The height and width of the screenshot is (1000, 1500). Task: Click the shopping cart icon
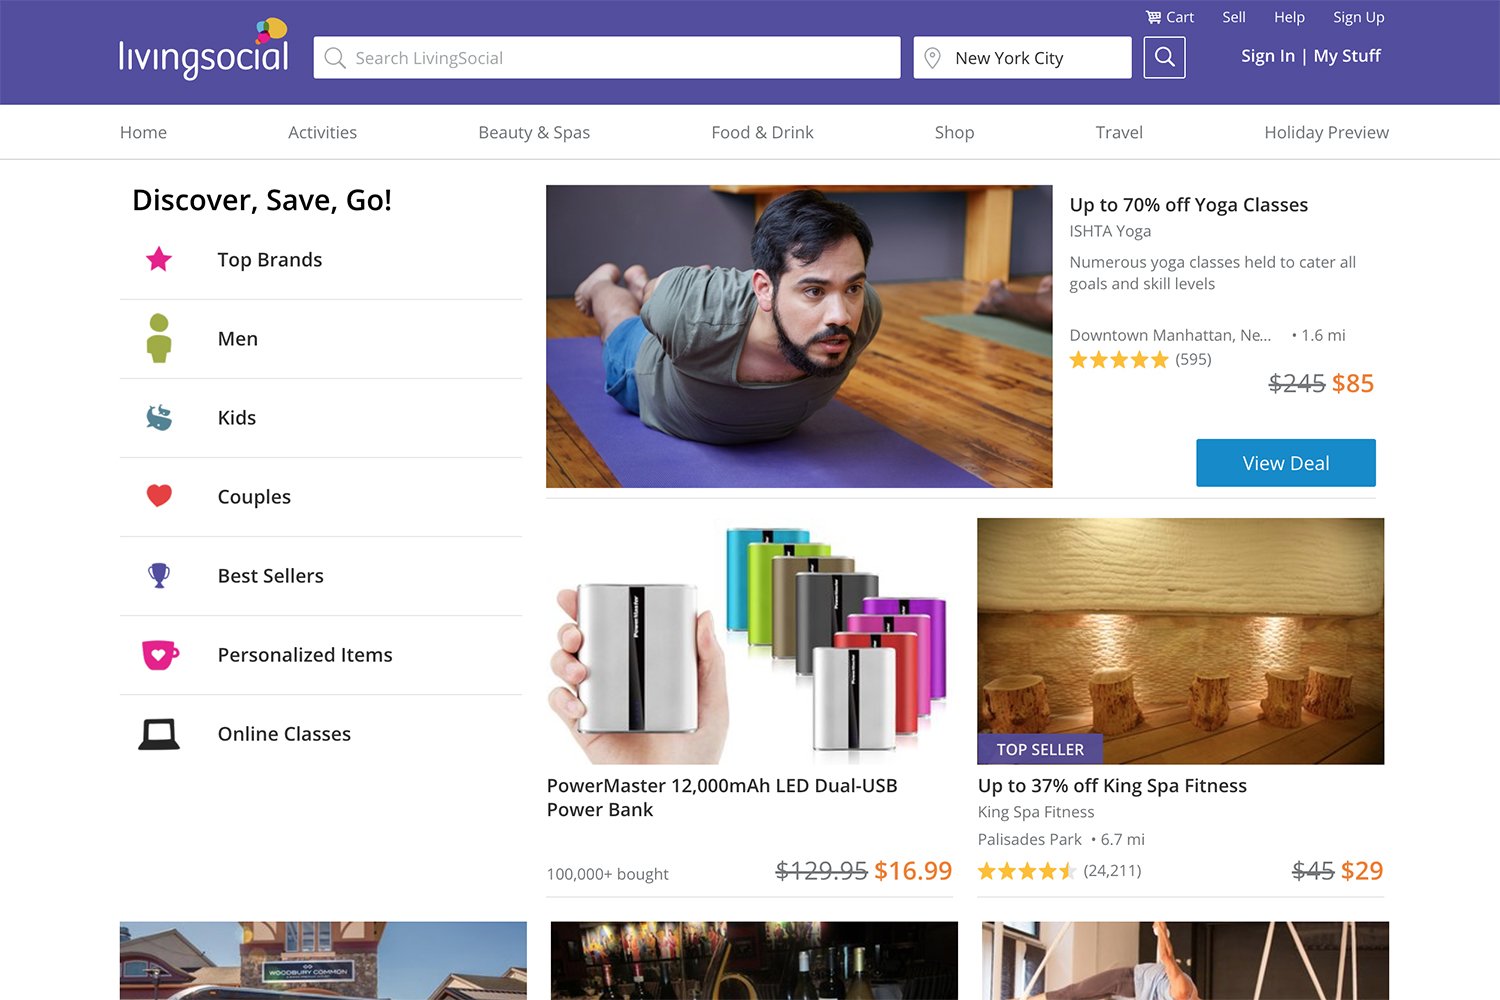click(1153, 17)
